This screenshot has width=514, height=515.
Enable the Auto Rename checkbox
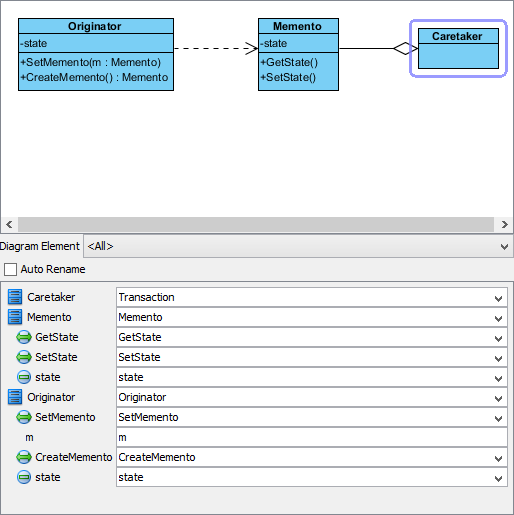click(10, 269)
